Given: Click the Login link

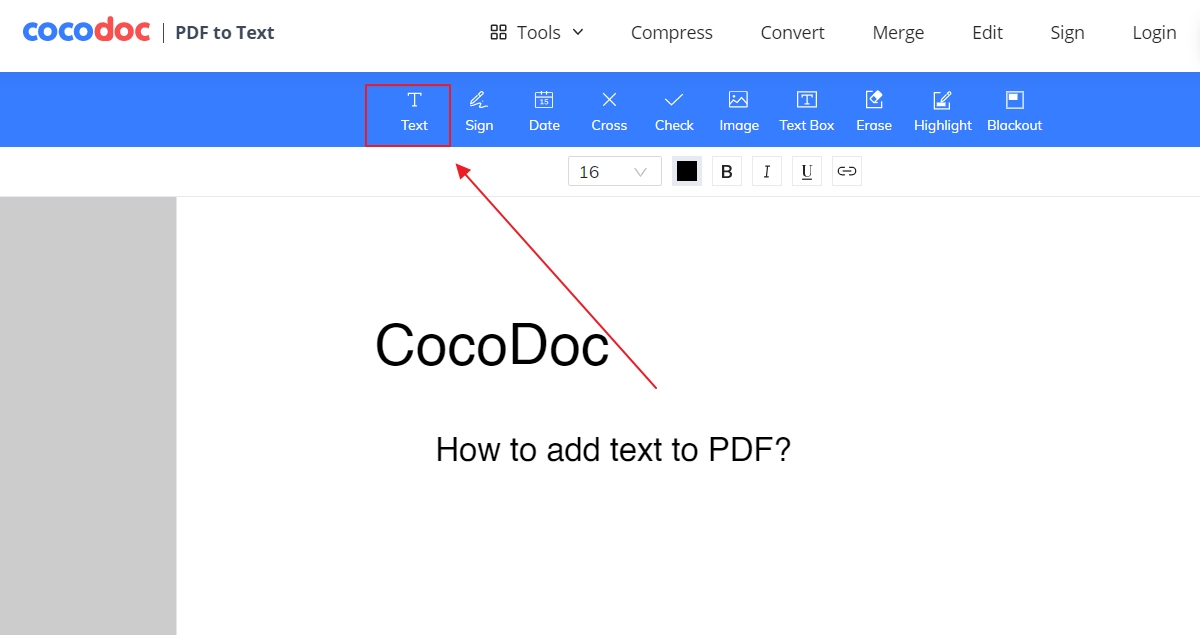Looking at the screenshot, I should coord(1154,33).
